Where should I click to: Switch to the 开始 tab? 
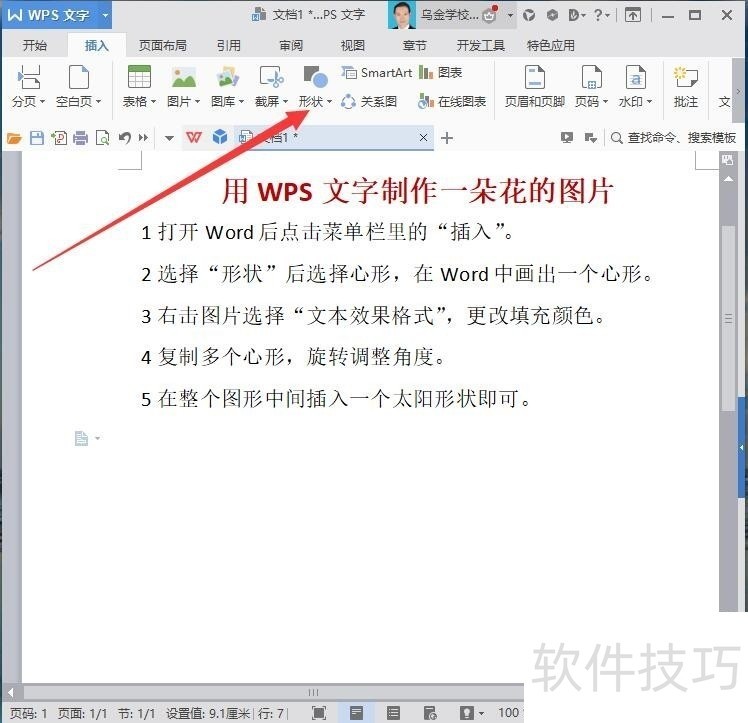pyautogui.click(x=35, y=46)
